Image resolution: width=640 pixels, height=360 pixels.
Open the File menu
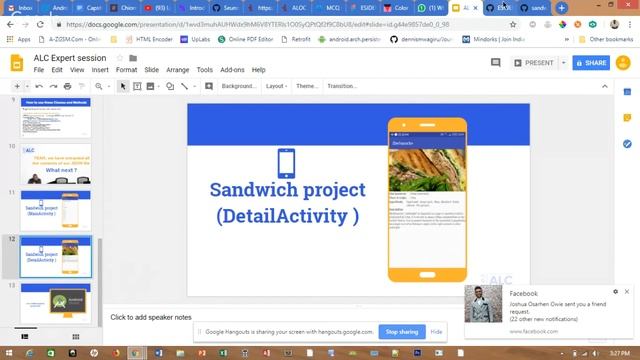(39, 70)
